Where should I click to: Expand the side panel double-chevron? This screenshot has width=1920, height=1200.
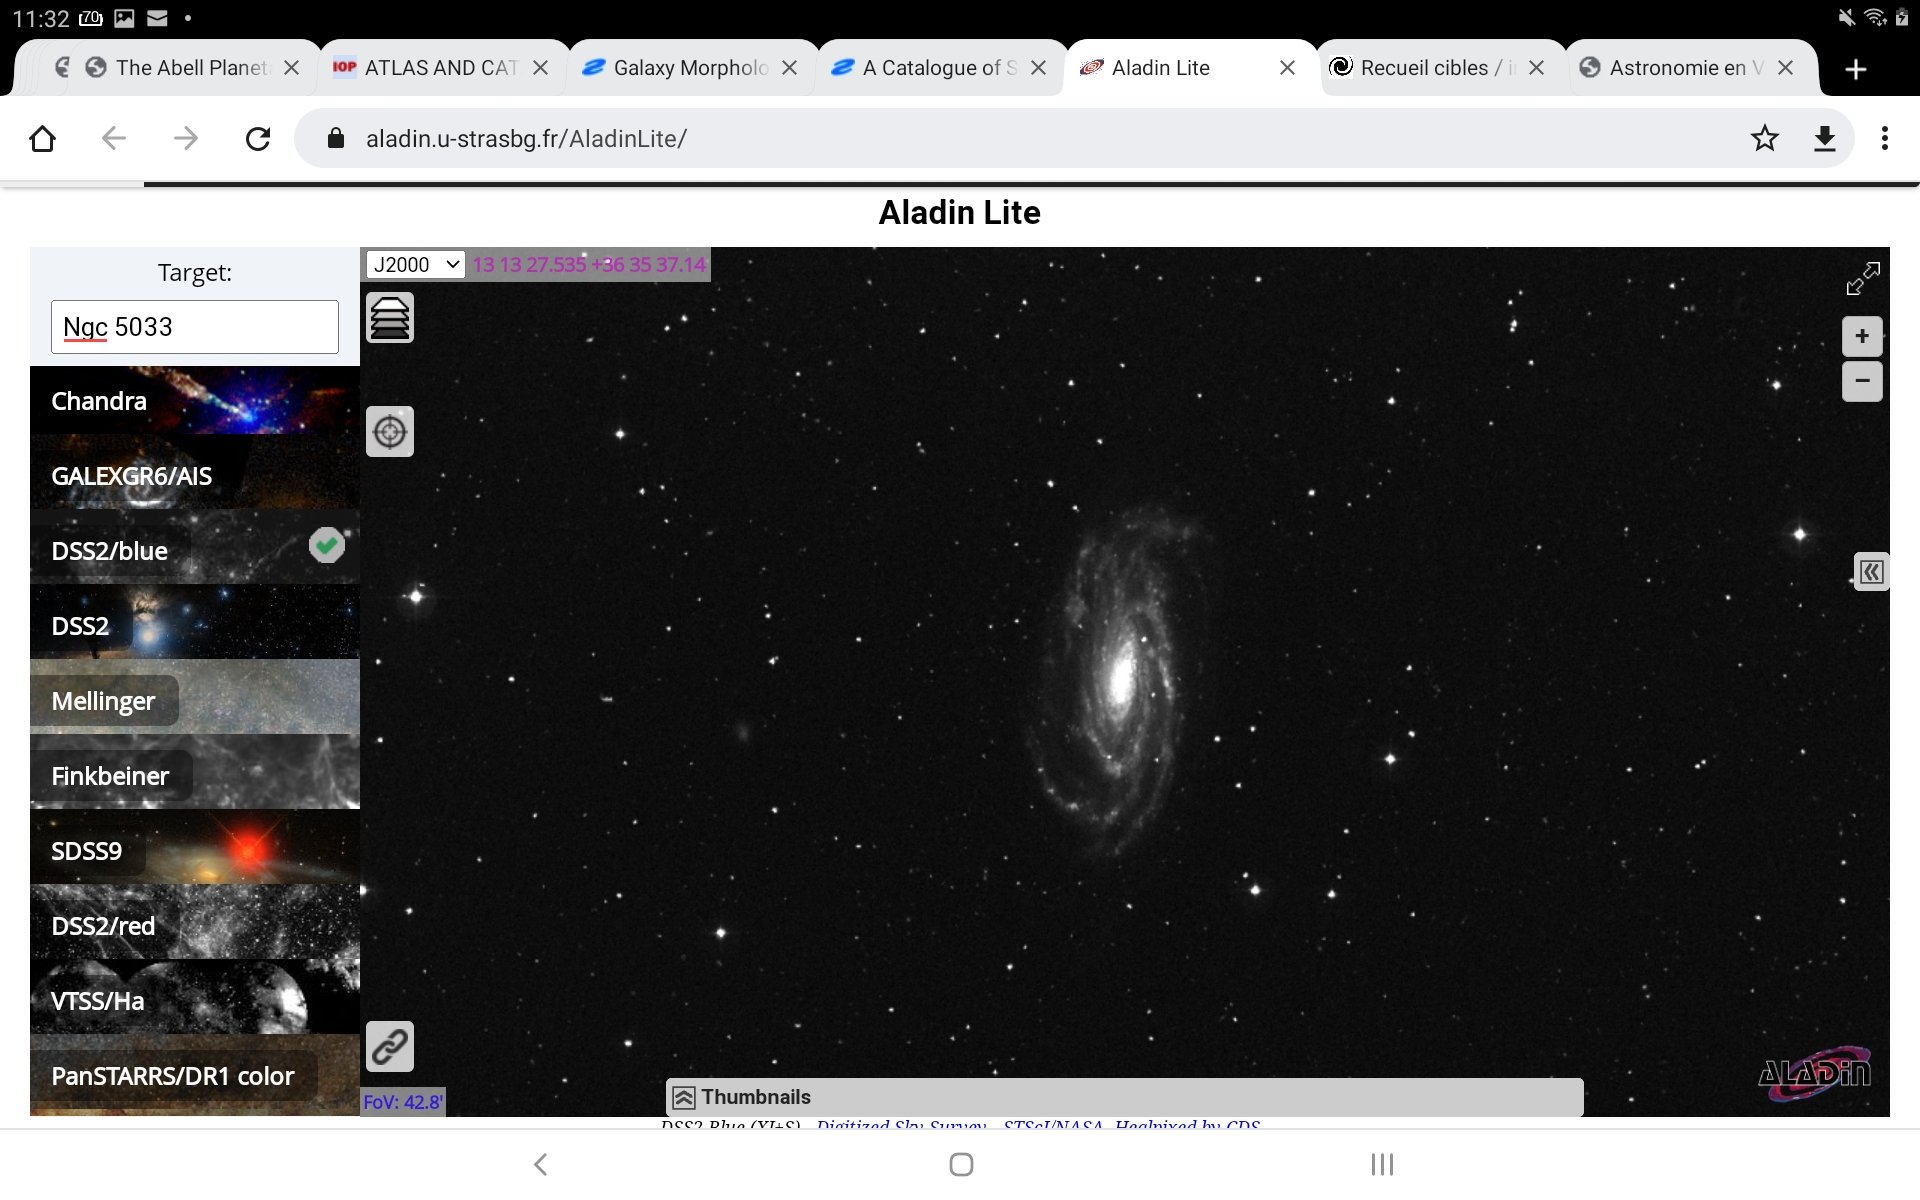point(1871,572)
